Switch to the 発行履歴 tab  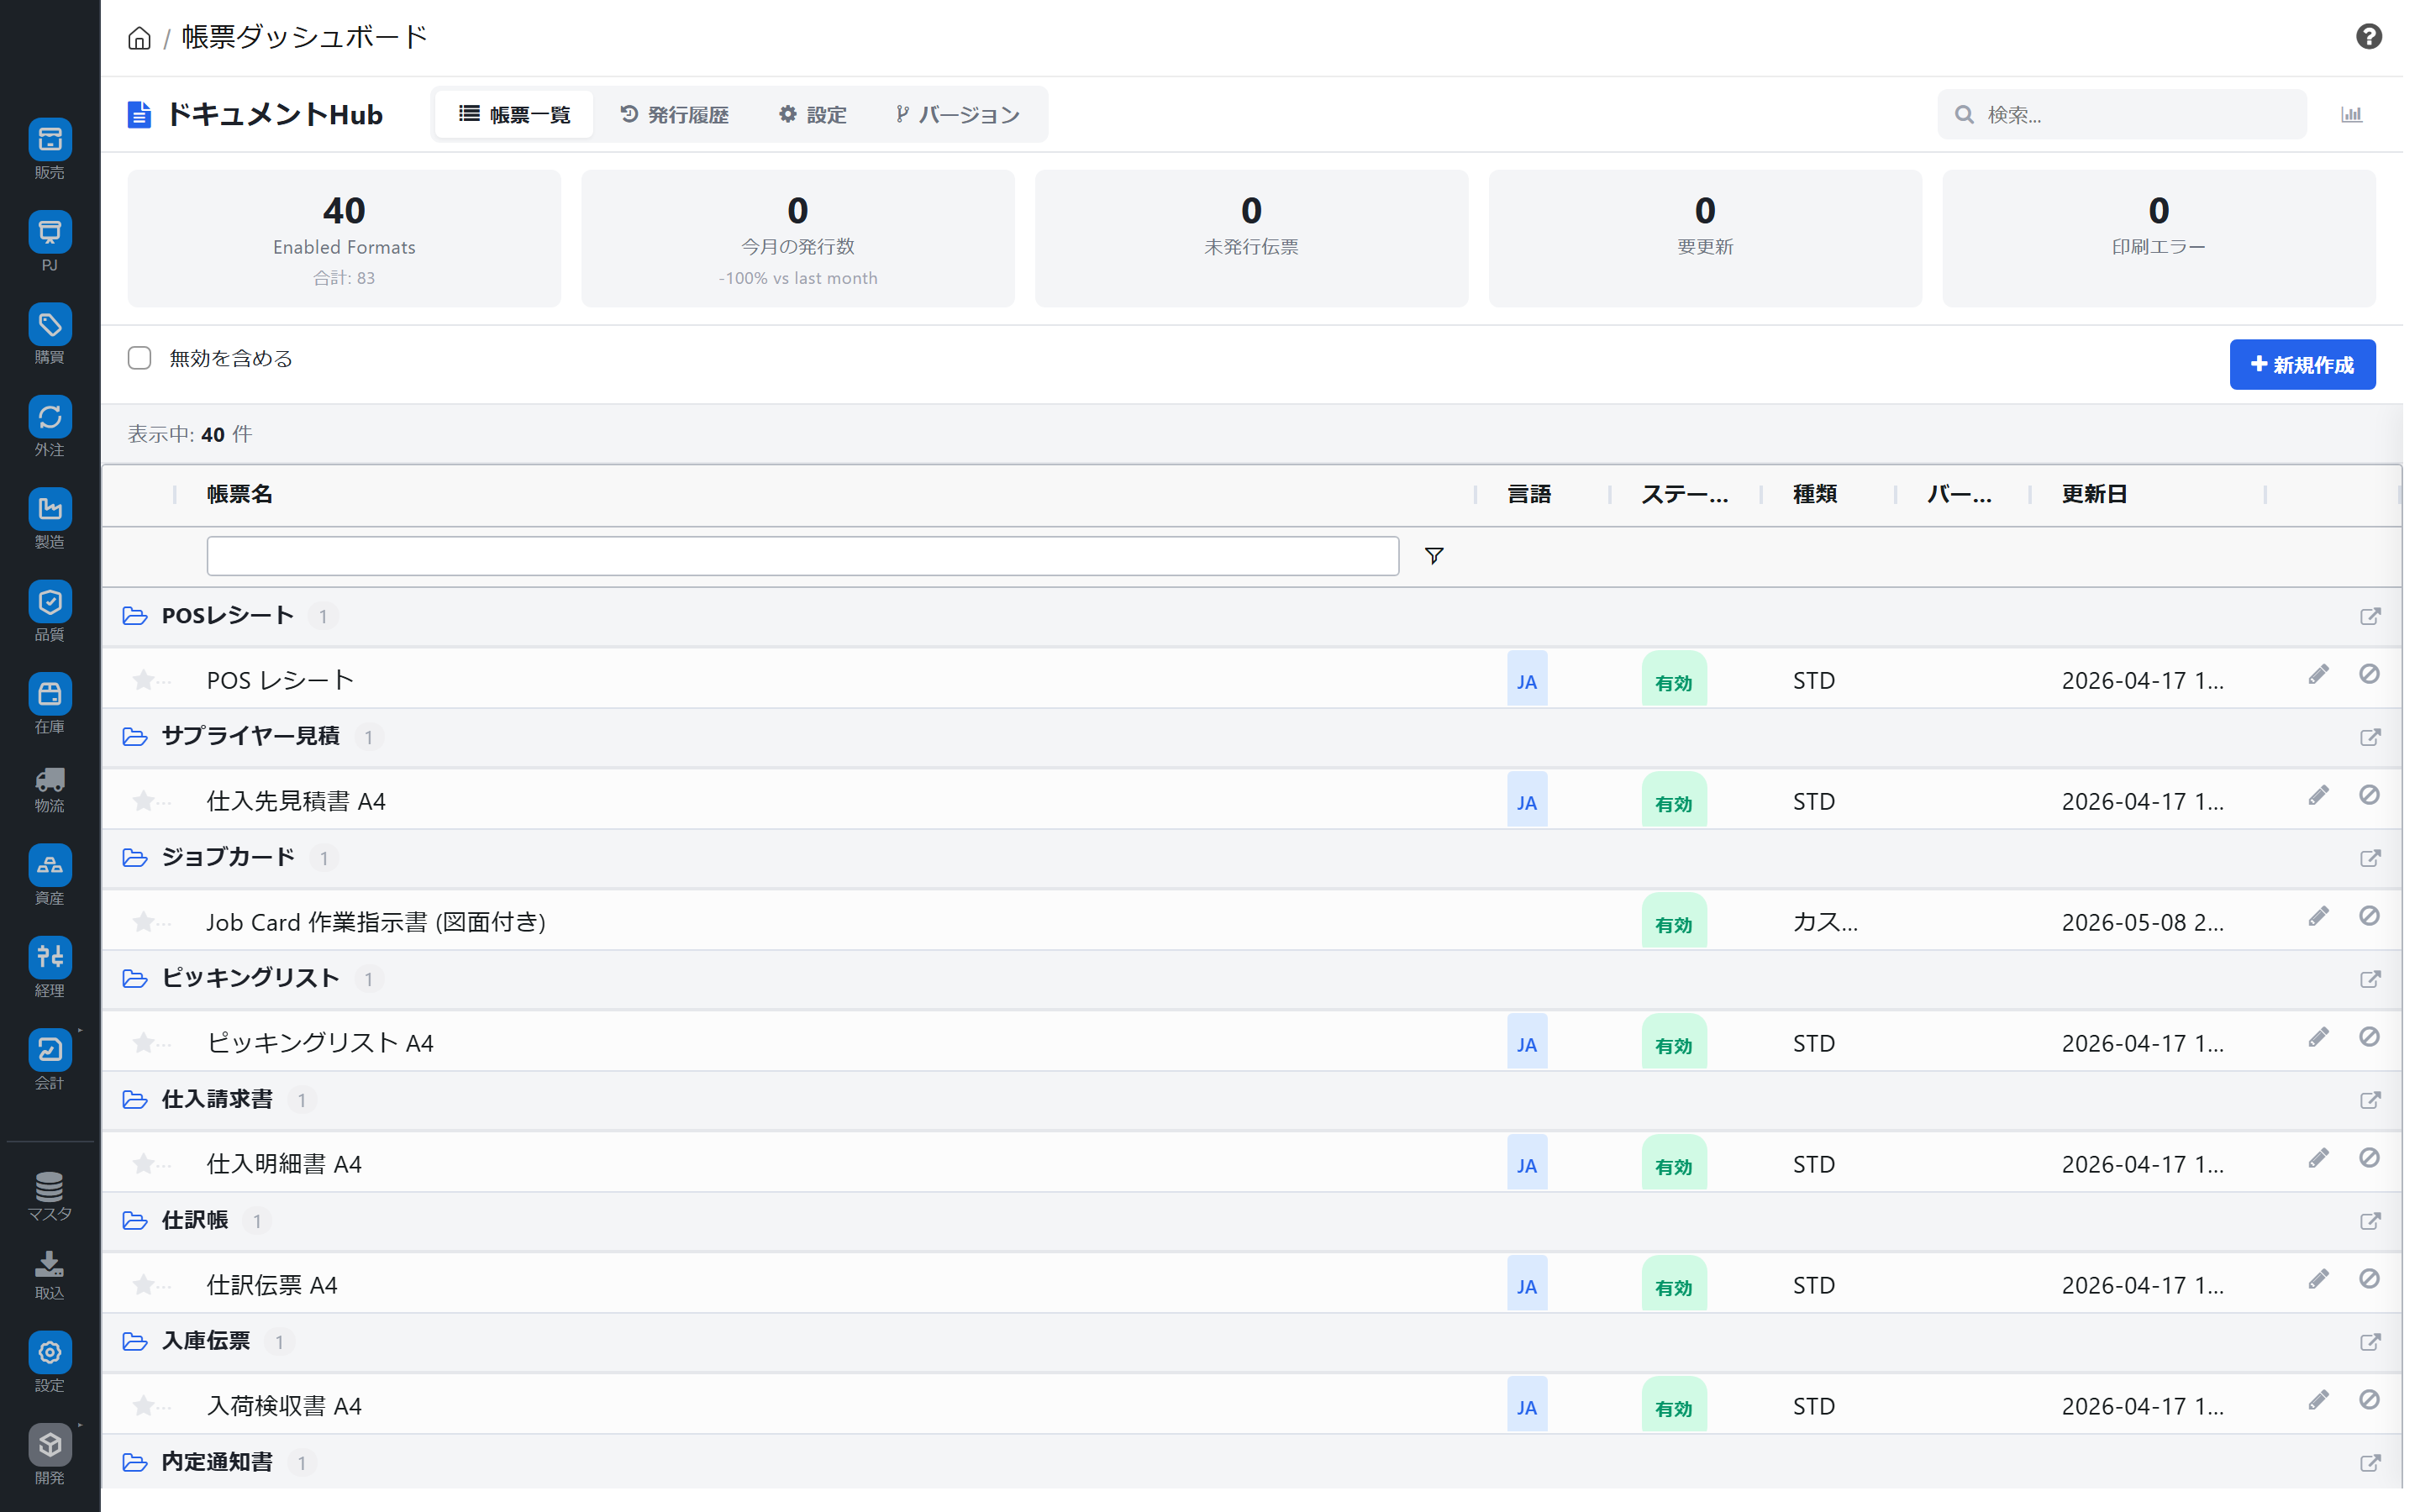[x=674, y=114]
